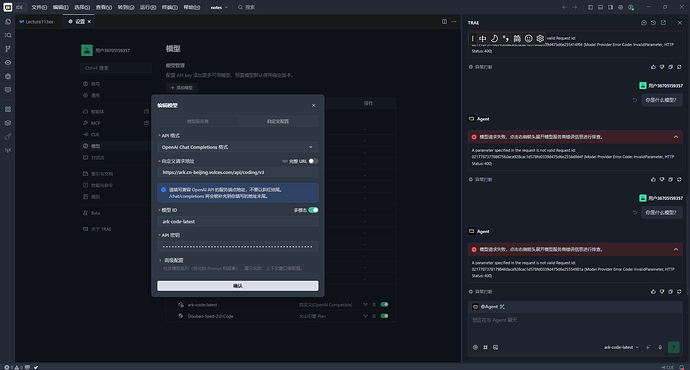Expand the chevron on ark-code-latest model row
The height and width of the screenshot is (370, 690).
(365, 304)
